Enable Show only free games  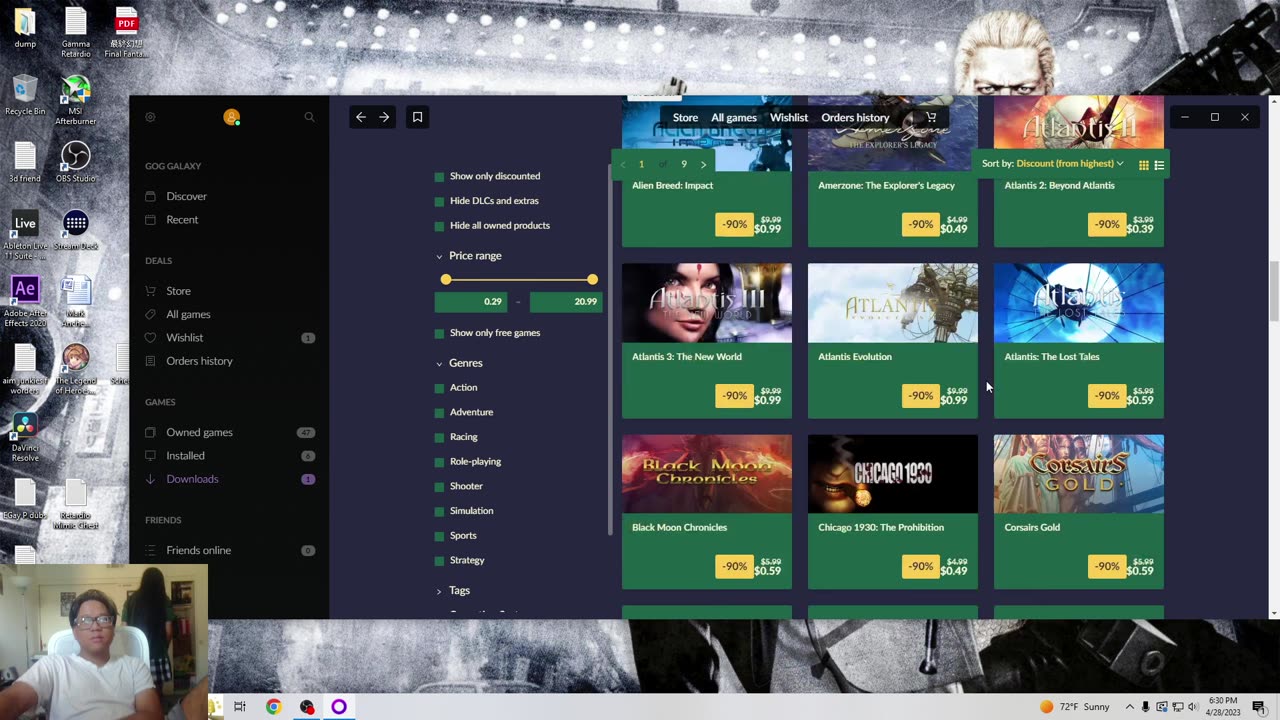coord(439,333)
